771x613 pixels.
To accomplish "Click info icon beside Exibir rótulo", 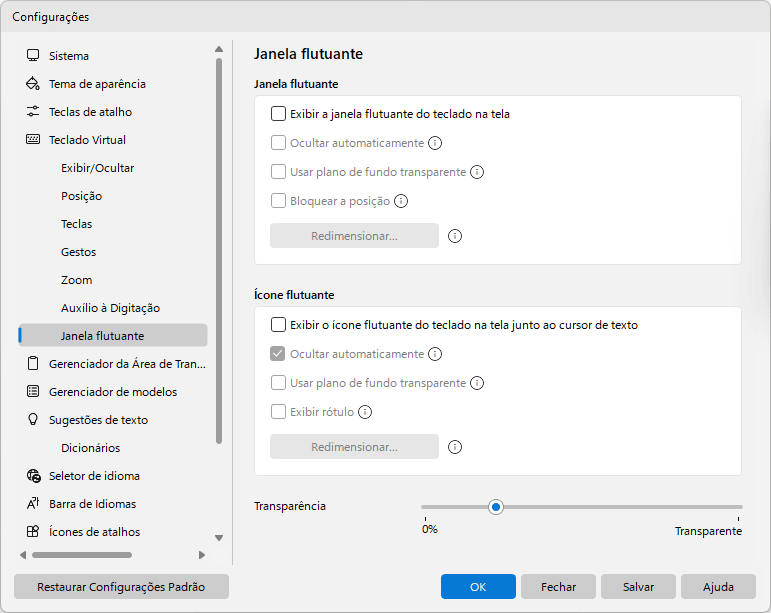I will (365, 412).
